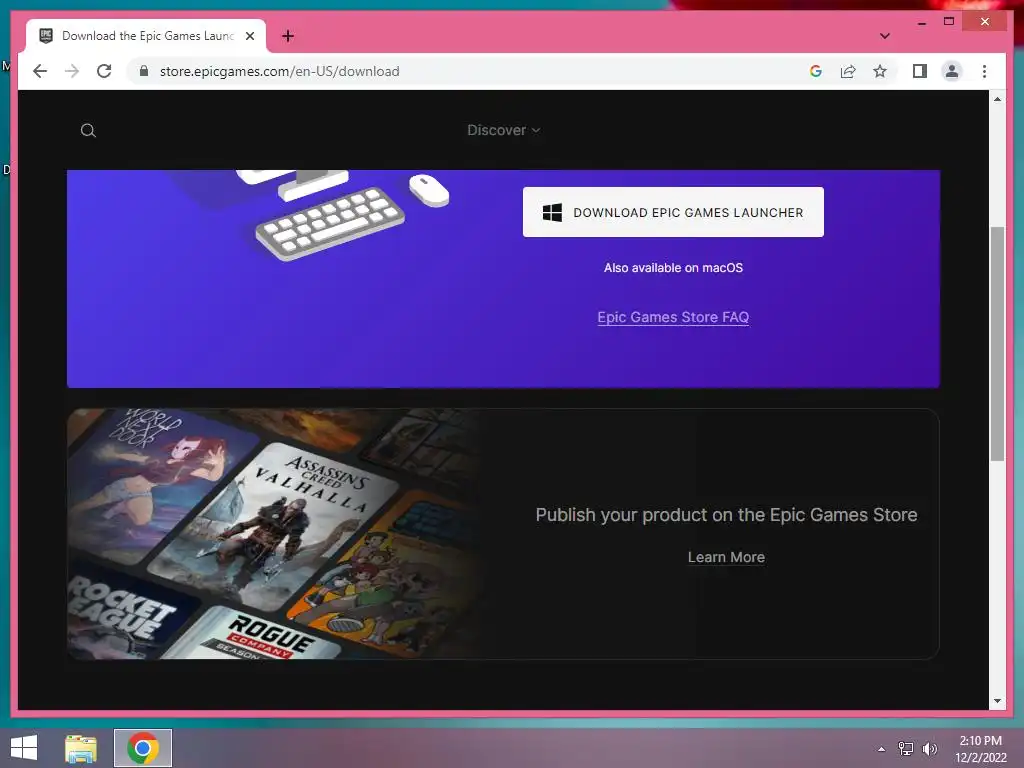Click the 'Also available on macOS' text
This screenshot has height=768, width=1024.
click(673, 268)
